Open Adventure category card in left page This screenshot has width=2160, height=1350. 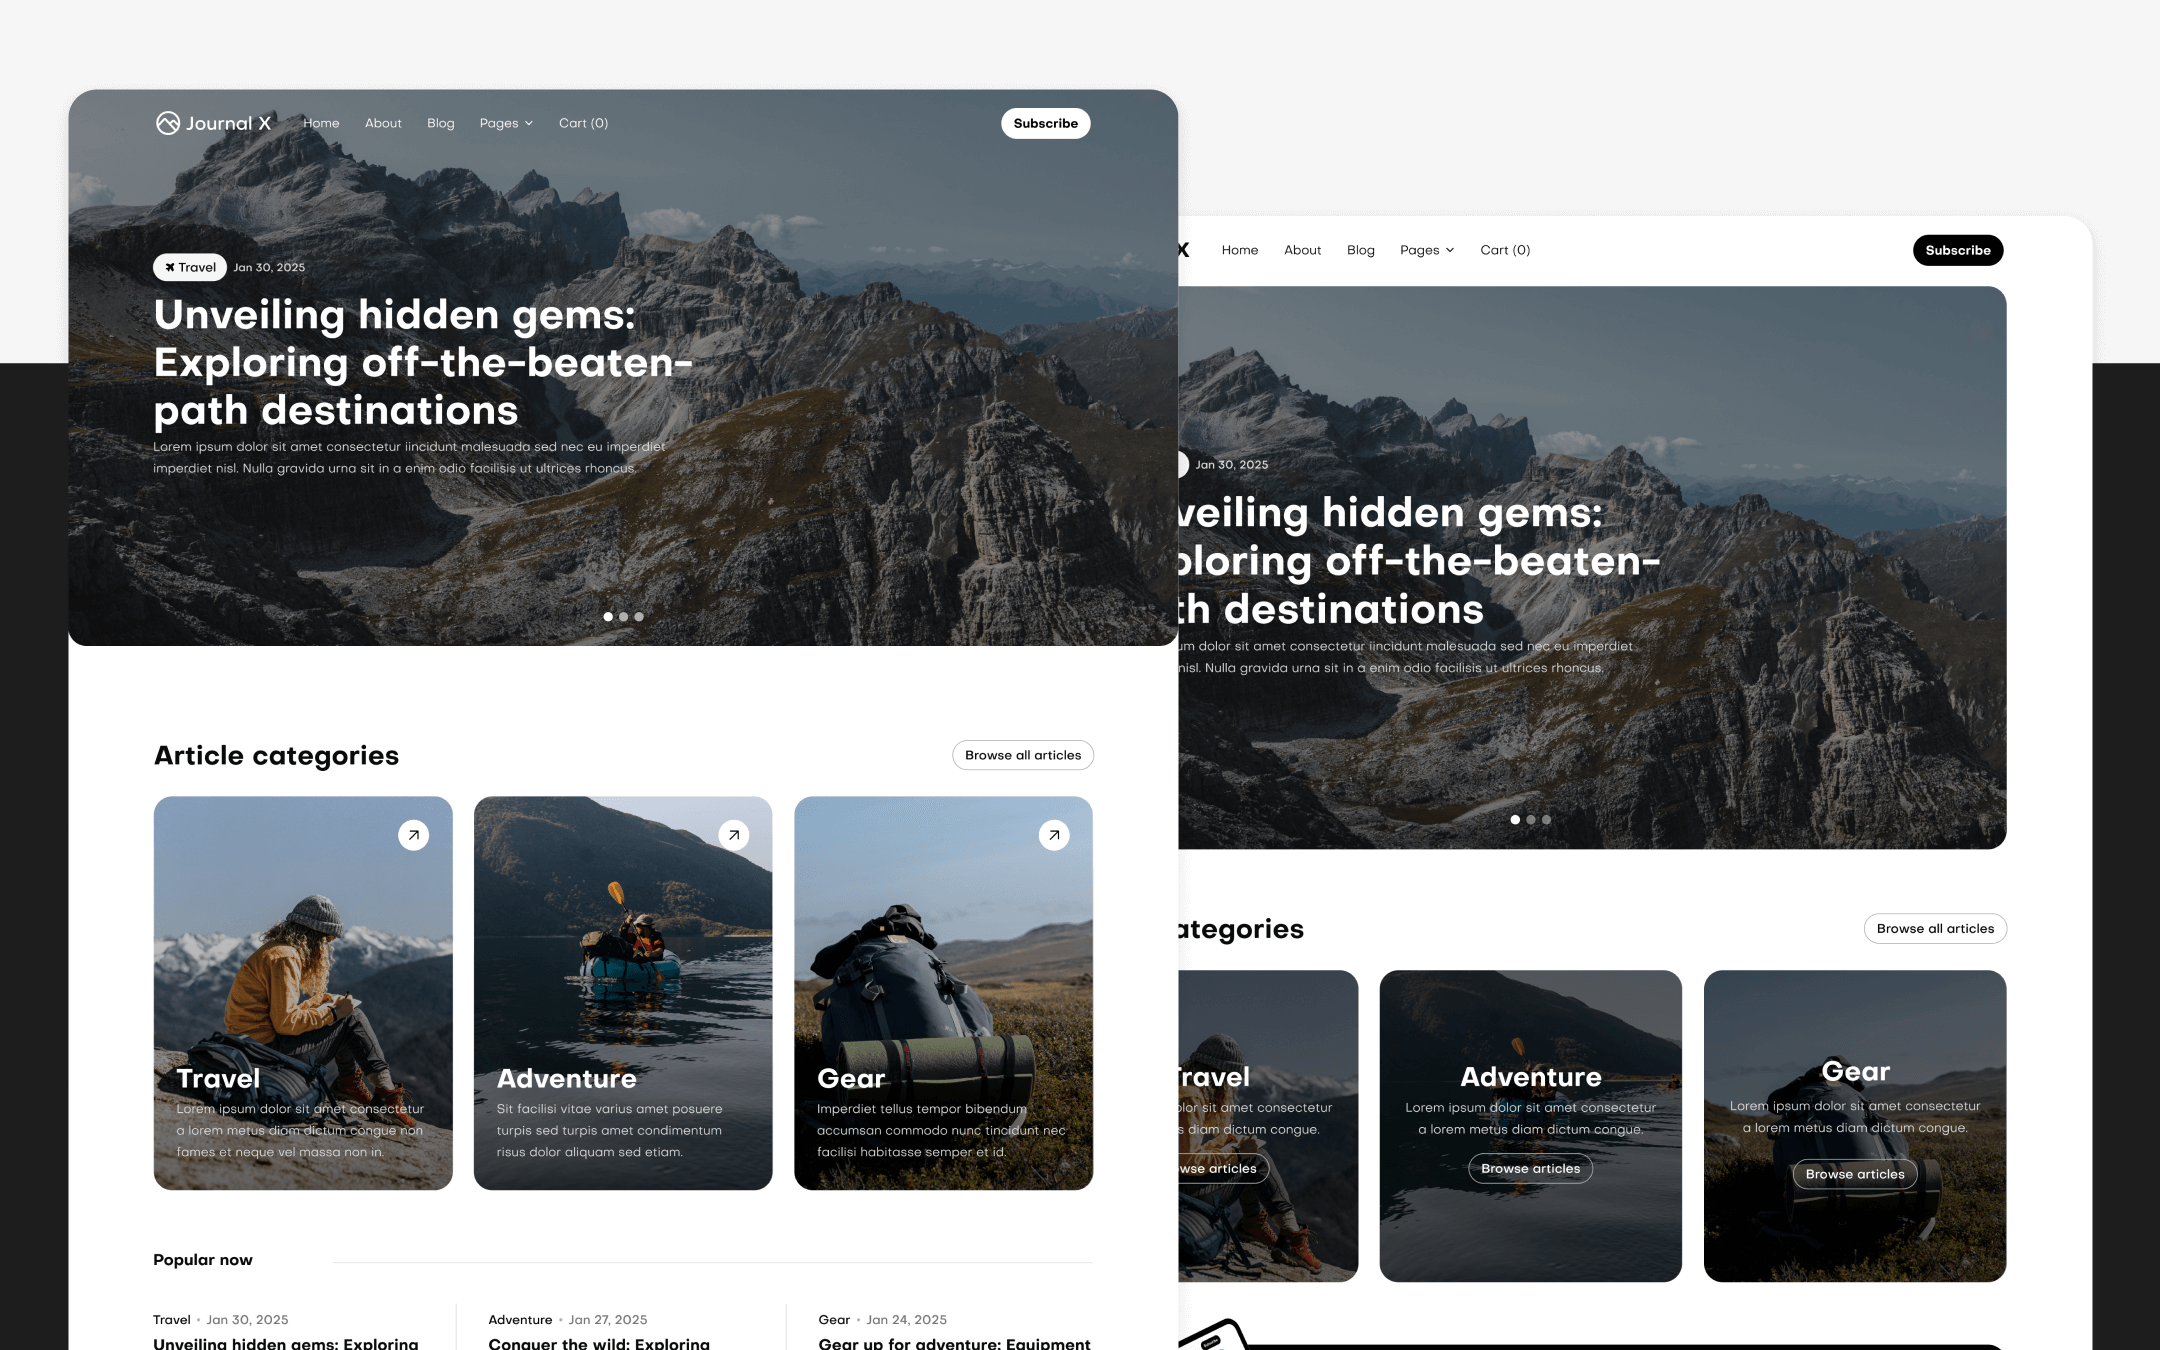coord(623,993)
